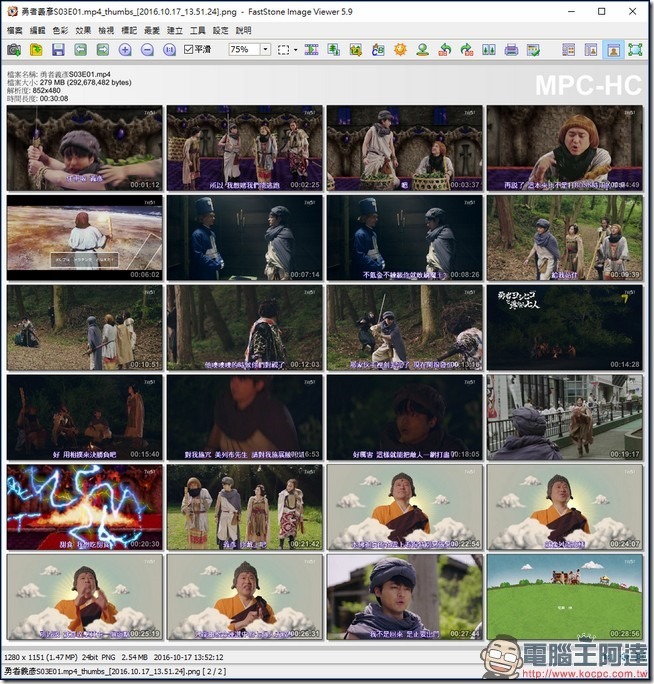
Task: Open a file with the folder icon
Action: (x=36, y=50)
